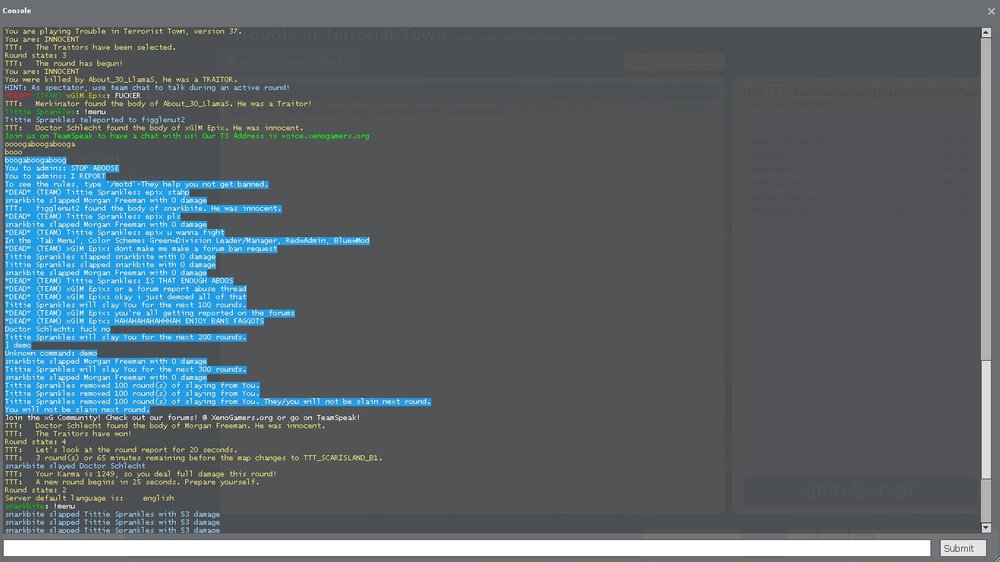Click 'Doctor Schlecht found the body of xG|M Epix' line

point(154,128)
